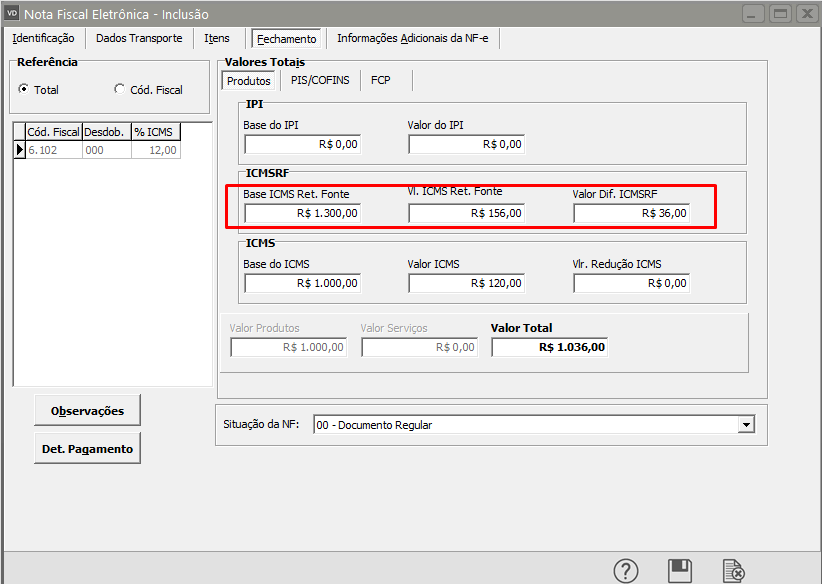
Task: Click the Base ICMS Ret. Fonte field
Action: pyautogui.click(x=302, y=213)
